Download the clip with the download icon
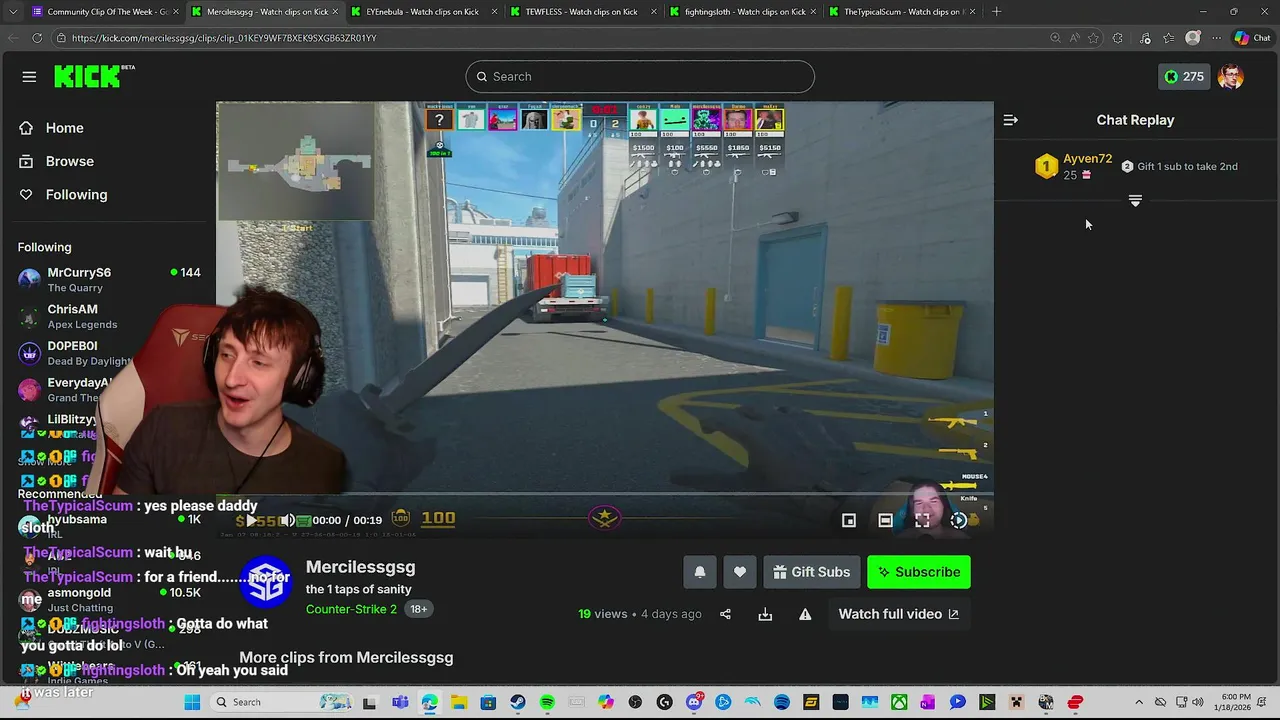Viewport: 1280px width, 720px height. 765,614
